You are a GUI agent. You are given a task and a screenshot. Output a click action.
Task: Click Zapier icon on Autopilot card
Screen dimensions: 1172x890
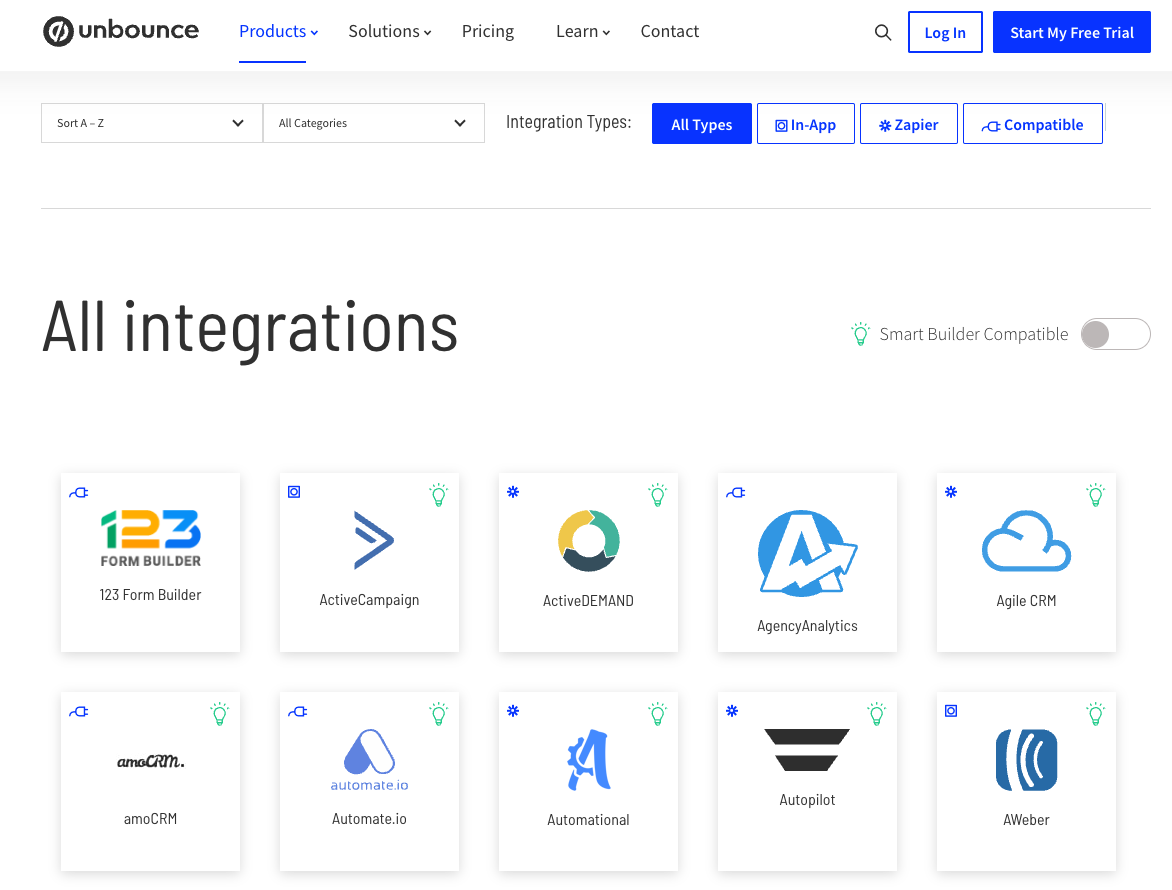732,711
